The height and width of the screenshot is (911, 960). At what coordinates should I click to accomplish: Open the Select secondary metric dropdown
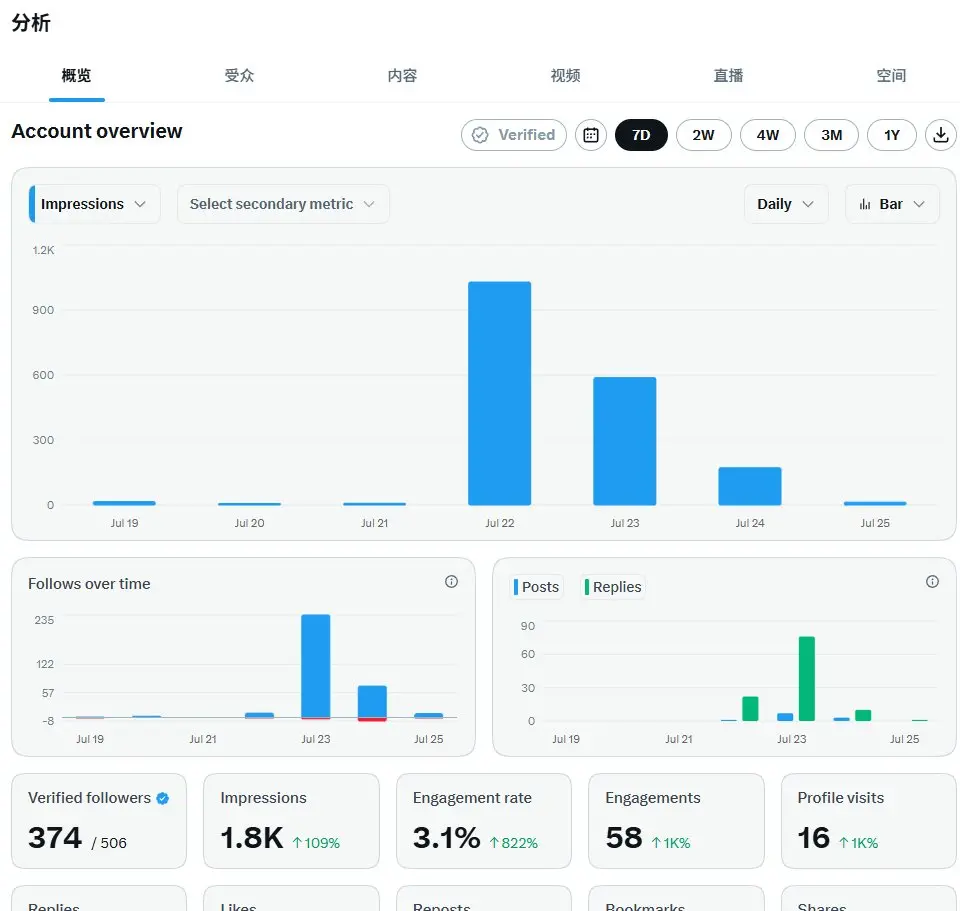pos(283,204)
